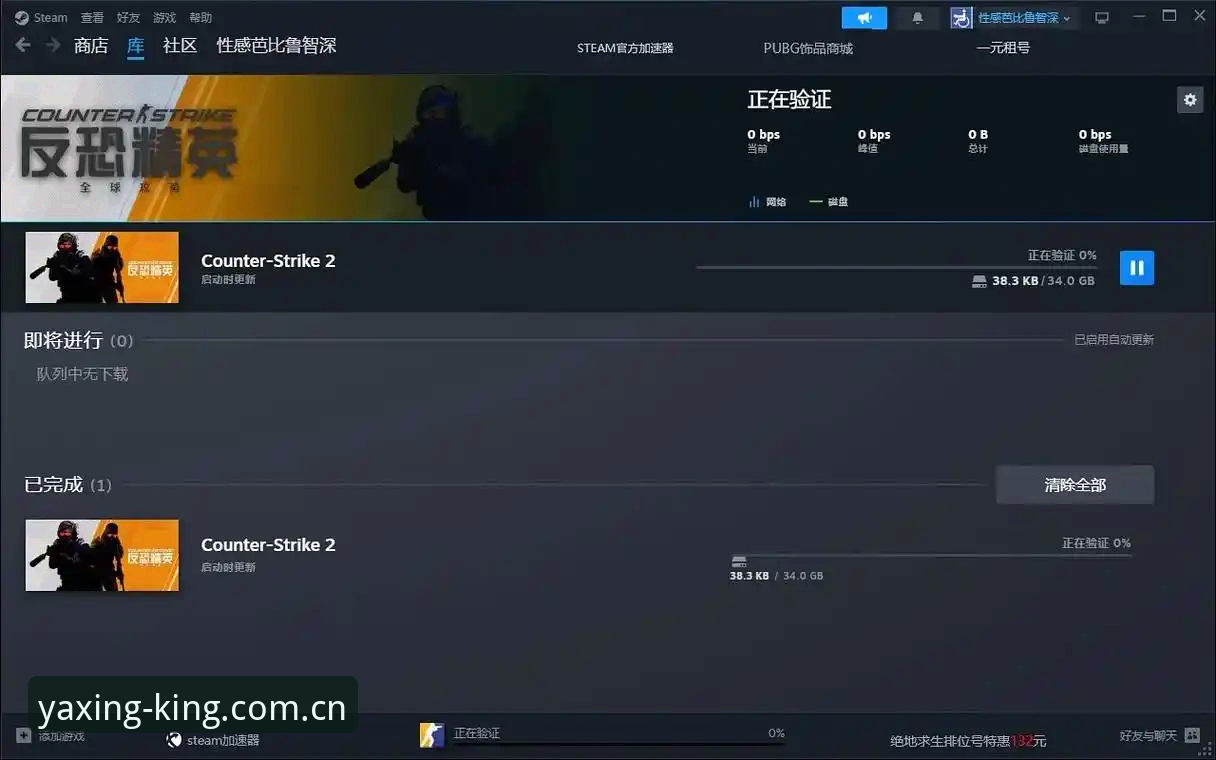Switch to the 商店 tab
This screenshot has width=1216, height=760.
(91, 46)
